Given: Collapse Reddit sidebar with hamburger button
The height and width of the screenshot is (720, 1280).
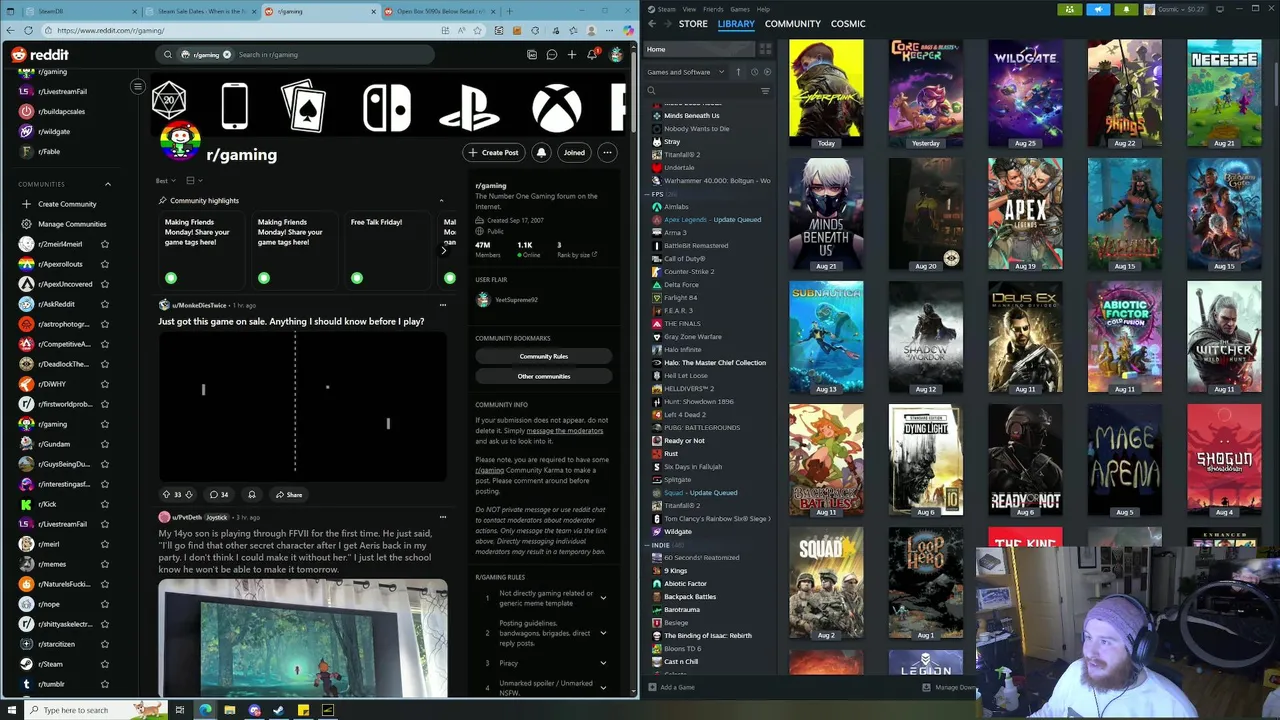Looking at the screenshot, I should [x=138, y=87].
